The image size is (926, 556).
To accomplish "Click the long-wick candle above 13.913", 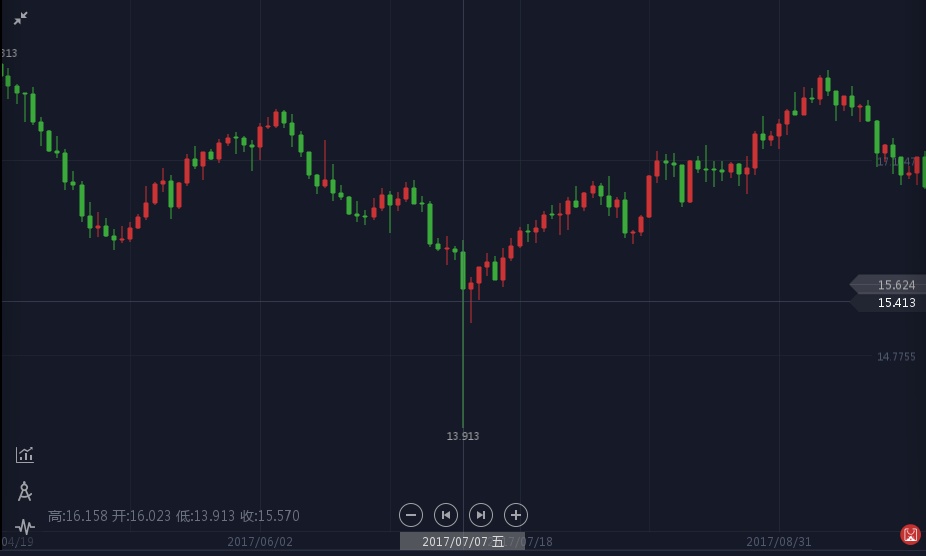I will [463, 340].
